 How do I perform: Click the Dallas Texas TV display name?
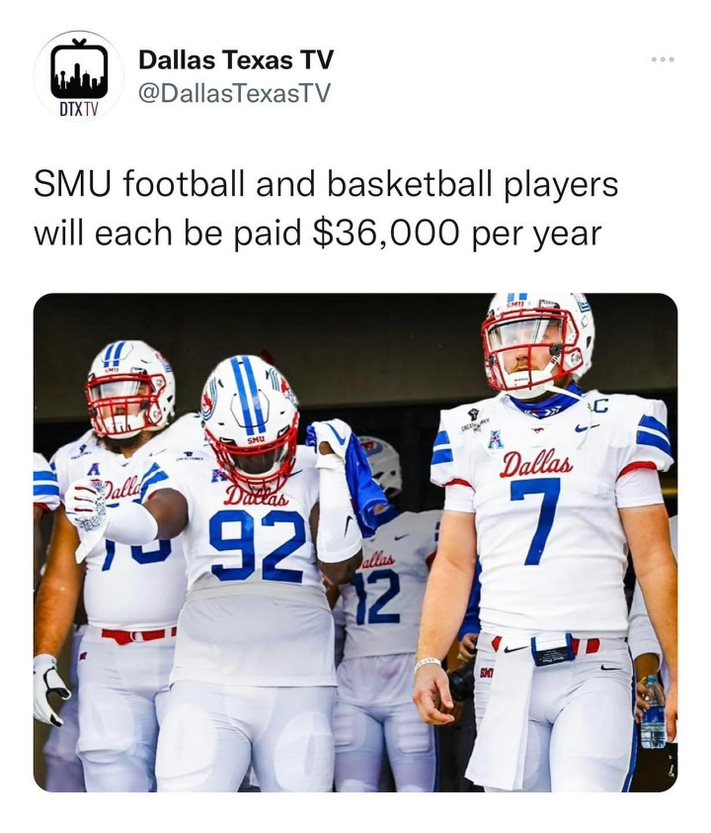[x=236, y=60]
